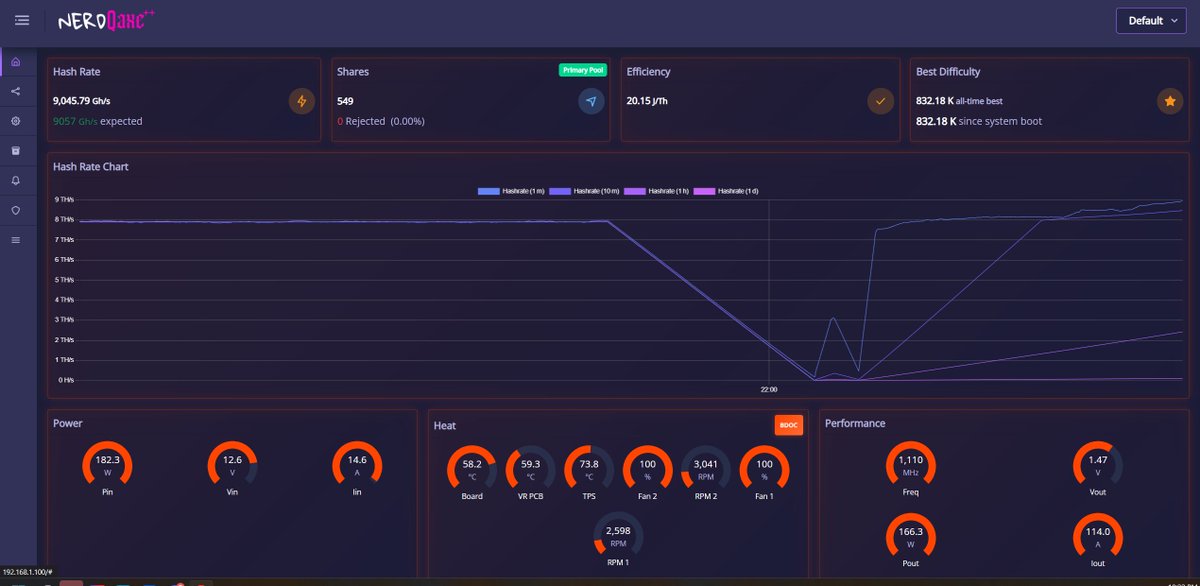Open the shield sidebar icon
This screenshot has height=586, width=1200.
[x=15, y=210]
